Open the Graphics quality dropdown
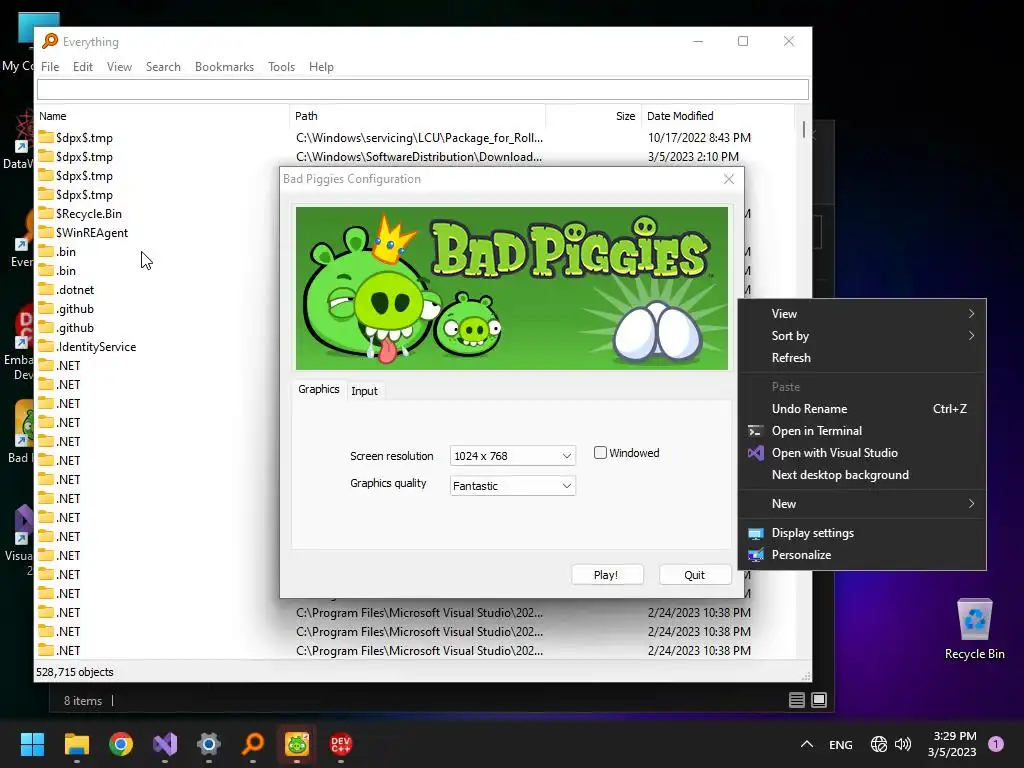The width and height of the screenshot is (1024, 768). [x=513, y=486]
